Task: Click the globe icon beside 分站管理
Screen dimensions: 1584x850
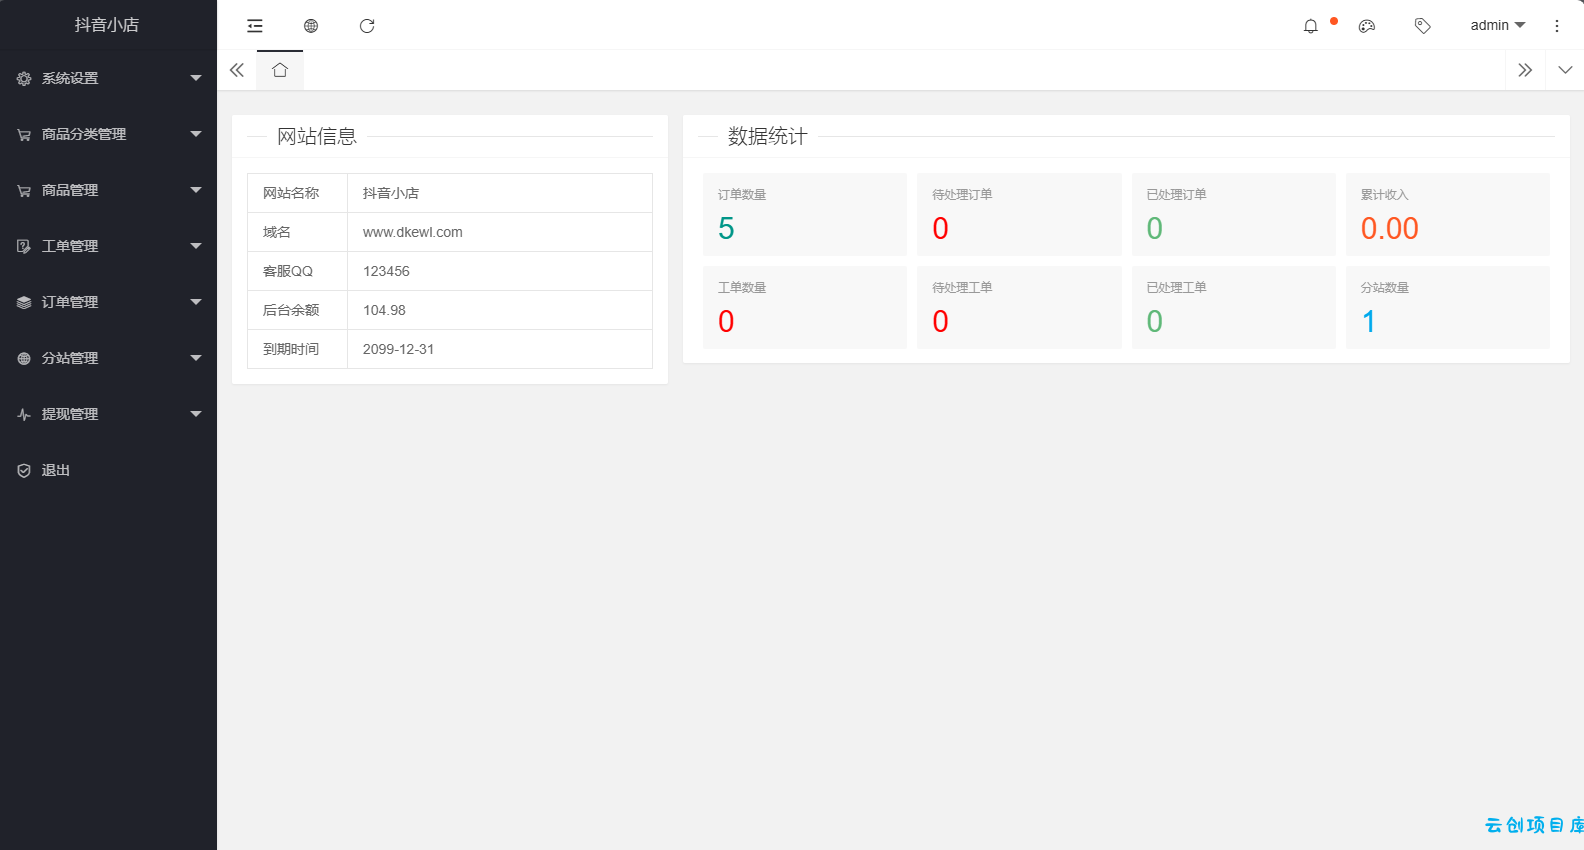Action: click(x=24, y=359)
